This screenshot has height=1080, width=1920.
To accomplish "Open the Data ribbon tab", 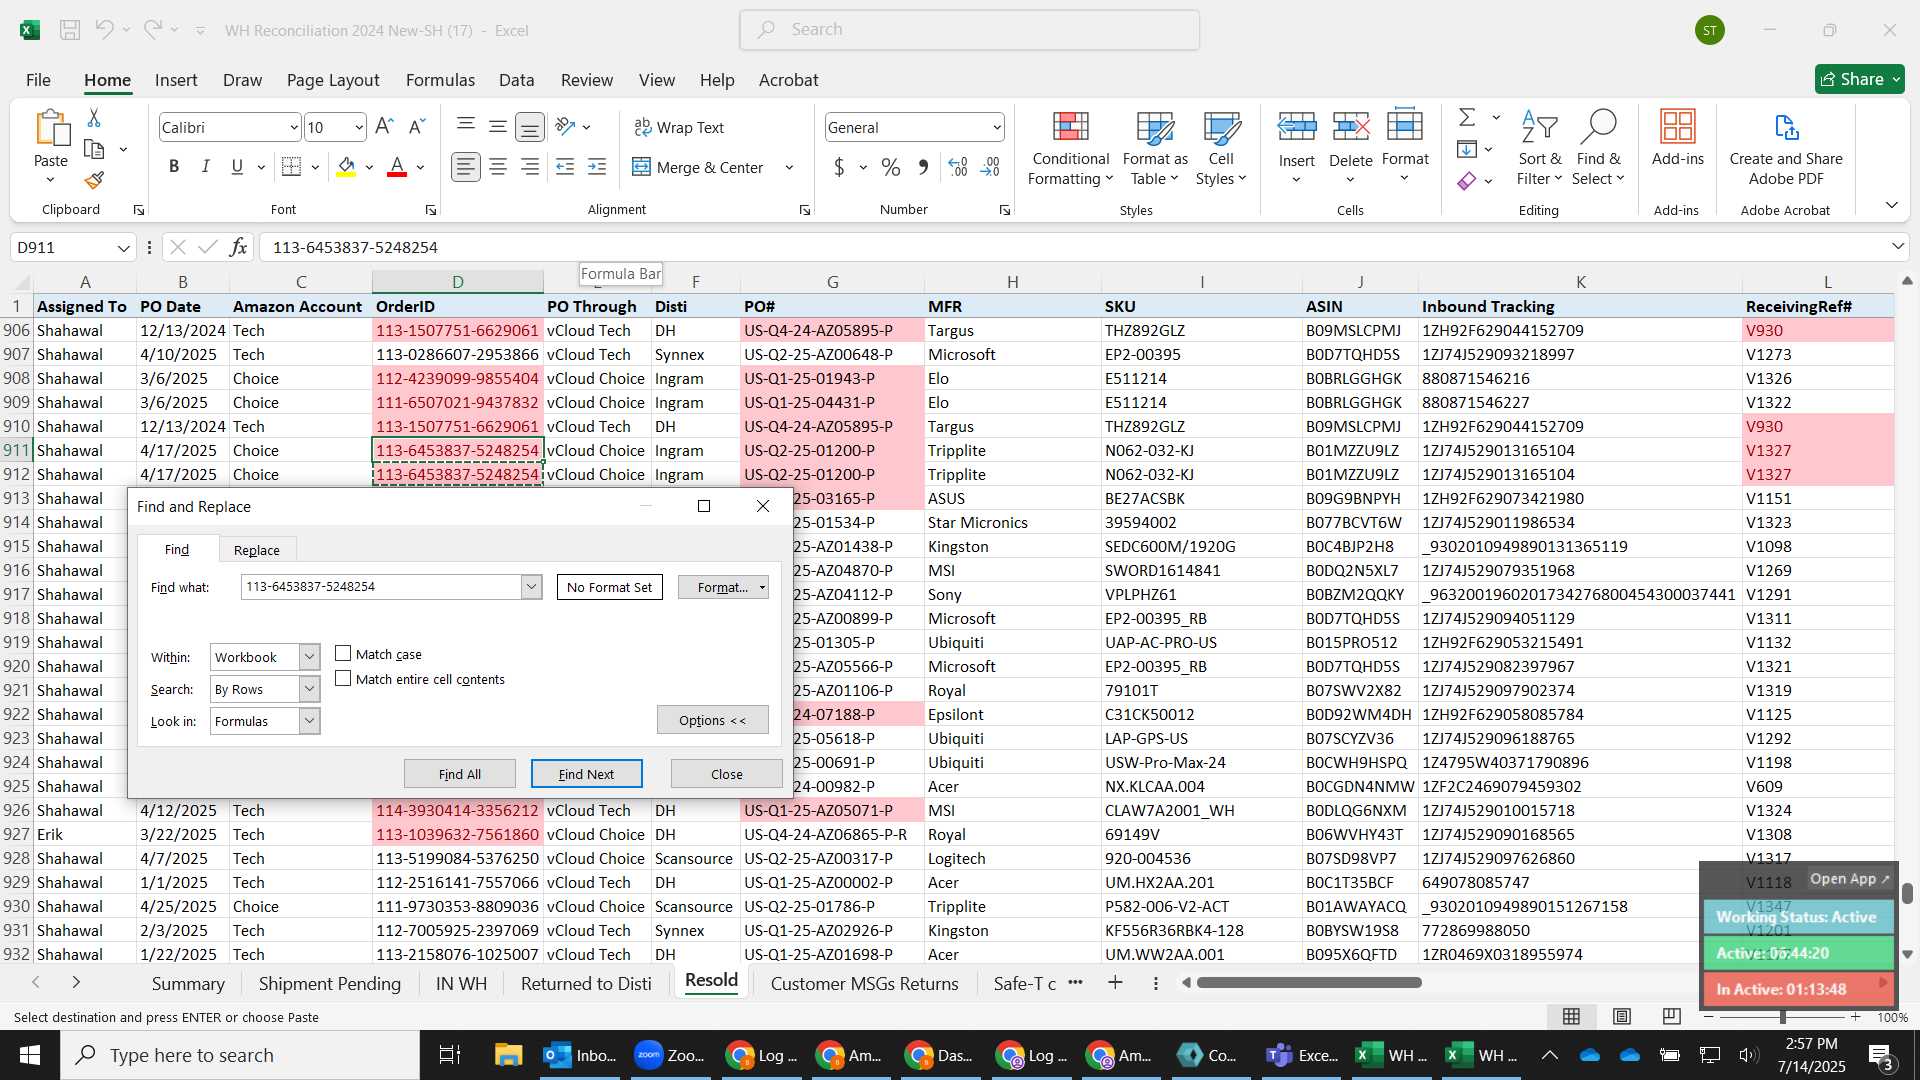I will [x=516, y=80].
